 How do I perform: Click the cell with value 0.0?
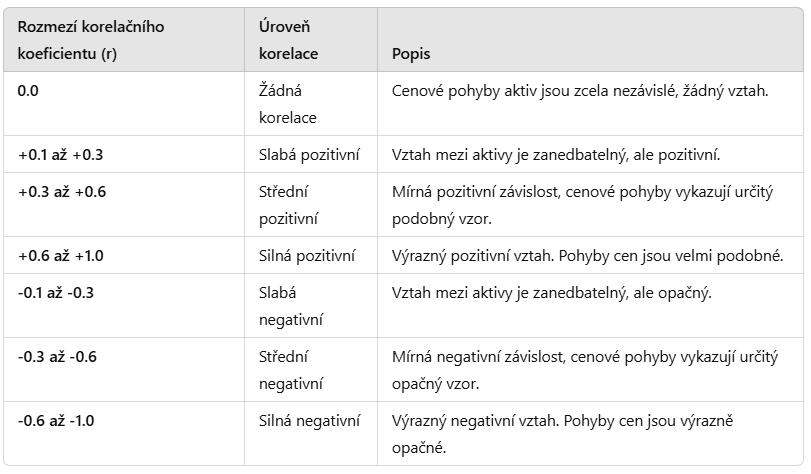30,91
